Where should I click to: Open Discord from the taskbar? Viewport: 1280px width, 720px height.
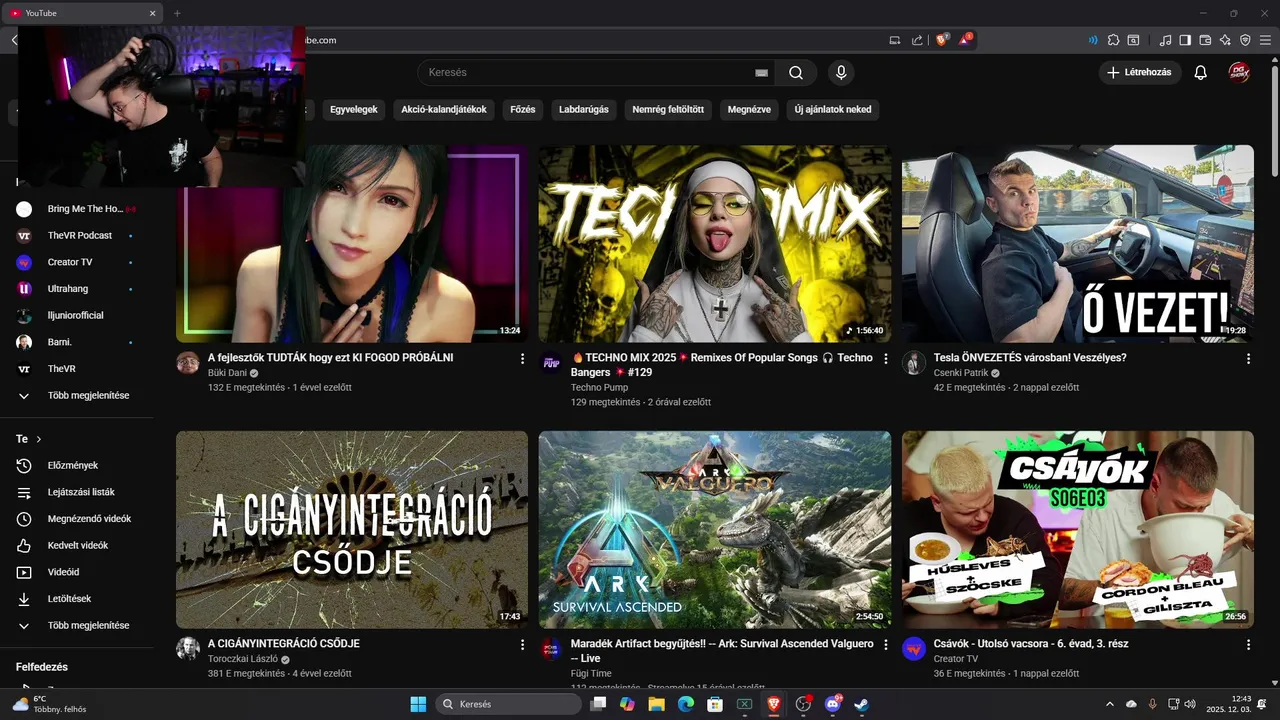click(832, 704)
